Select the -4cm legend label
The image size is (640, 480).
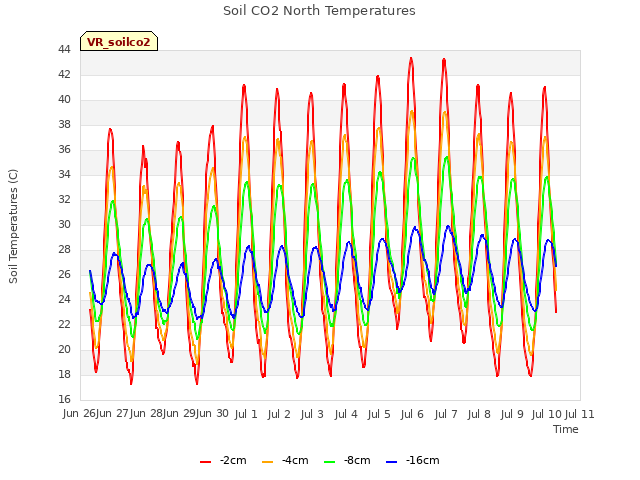click(295, 460)
